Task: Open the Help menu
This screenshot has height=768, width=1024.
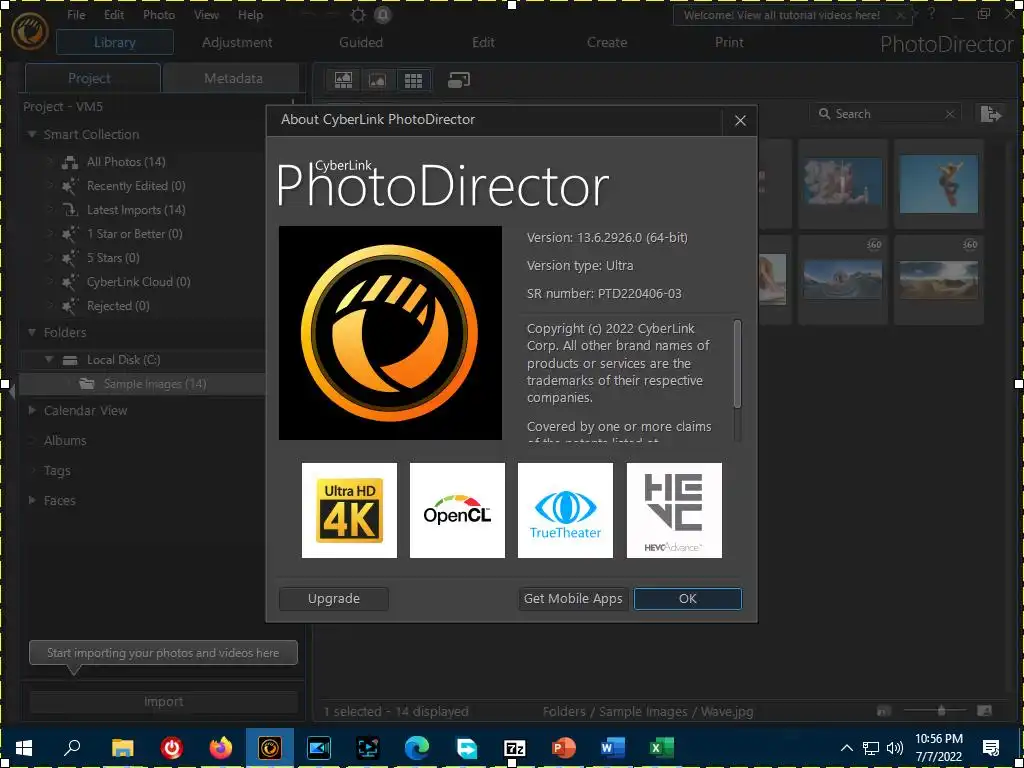Action: 250,14
